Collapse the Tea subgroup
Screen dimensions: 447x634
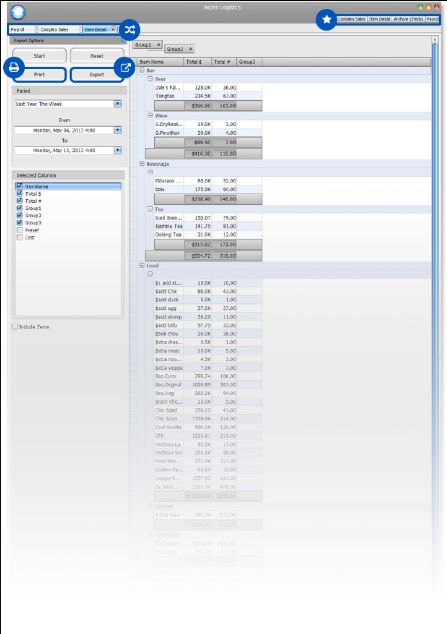tap(150, 209)
